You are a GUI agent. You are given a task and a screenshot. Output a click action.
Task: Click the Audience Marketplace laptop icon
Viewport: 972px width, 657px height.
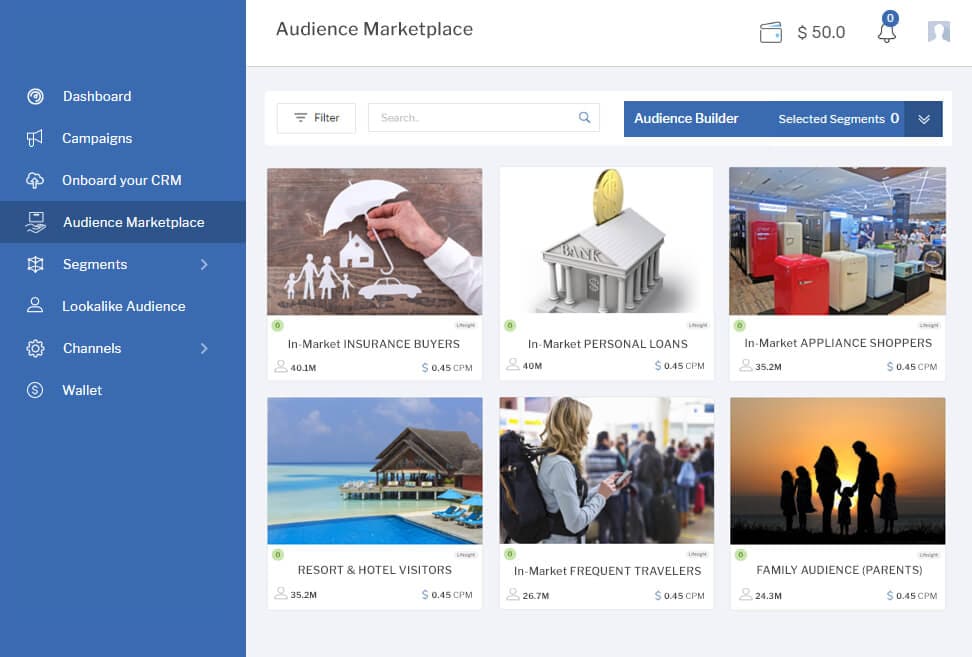35,222
